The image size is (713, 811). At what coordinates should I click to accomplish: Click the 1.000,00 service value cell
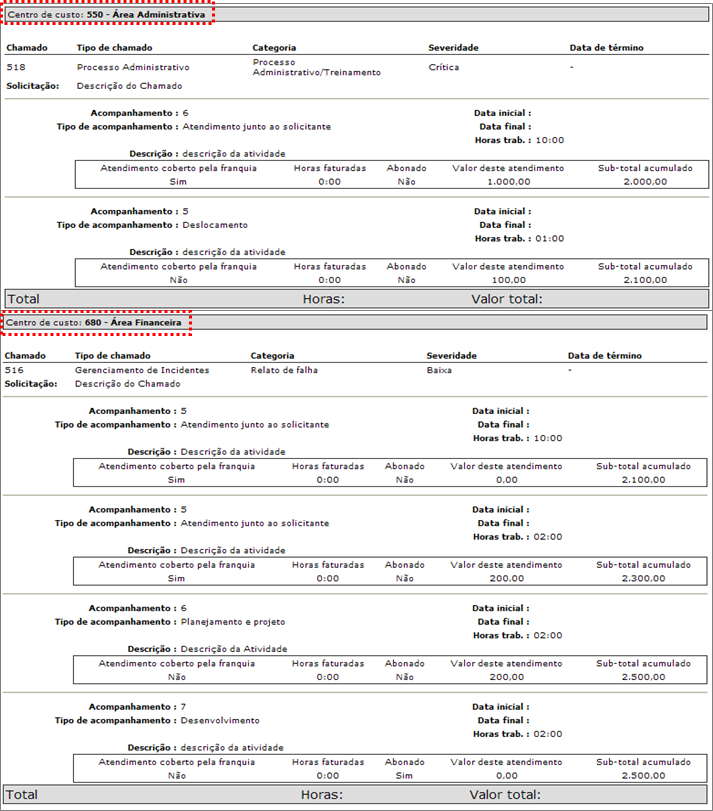pos(507,182)
